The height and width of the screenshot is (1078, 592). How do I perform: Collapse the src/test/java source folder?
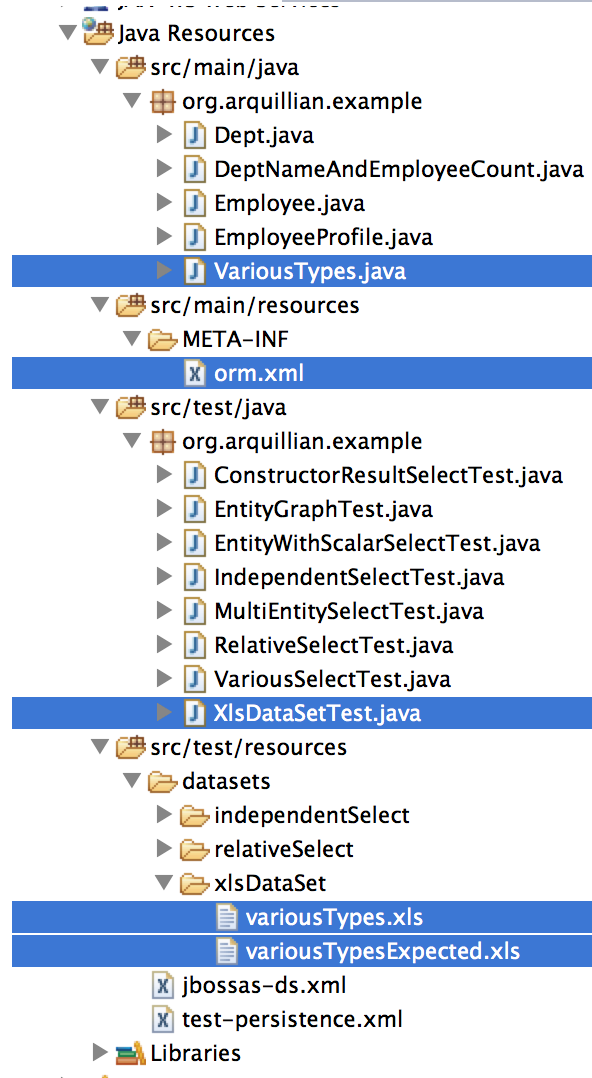100,407
